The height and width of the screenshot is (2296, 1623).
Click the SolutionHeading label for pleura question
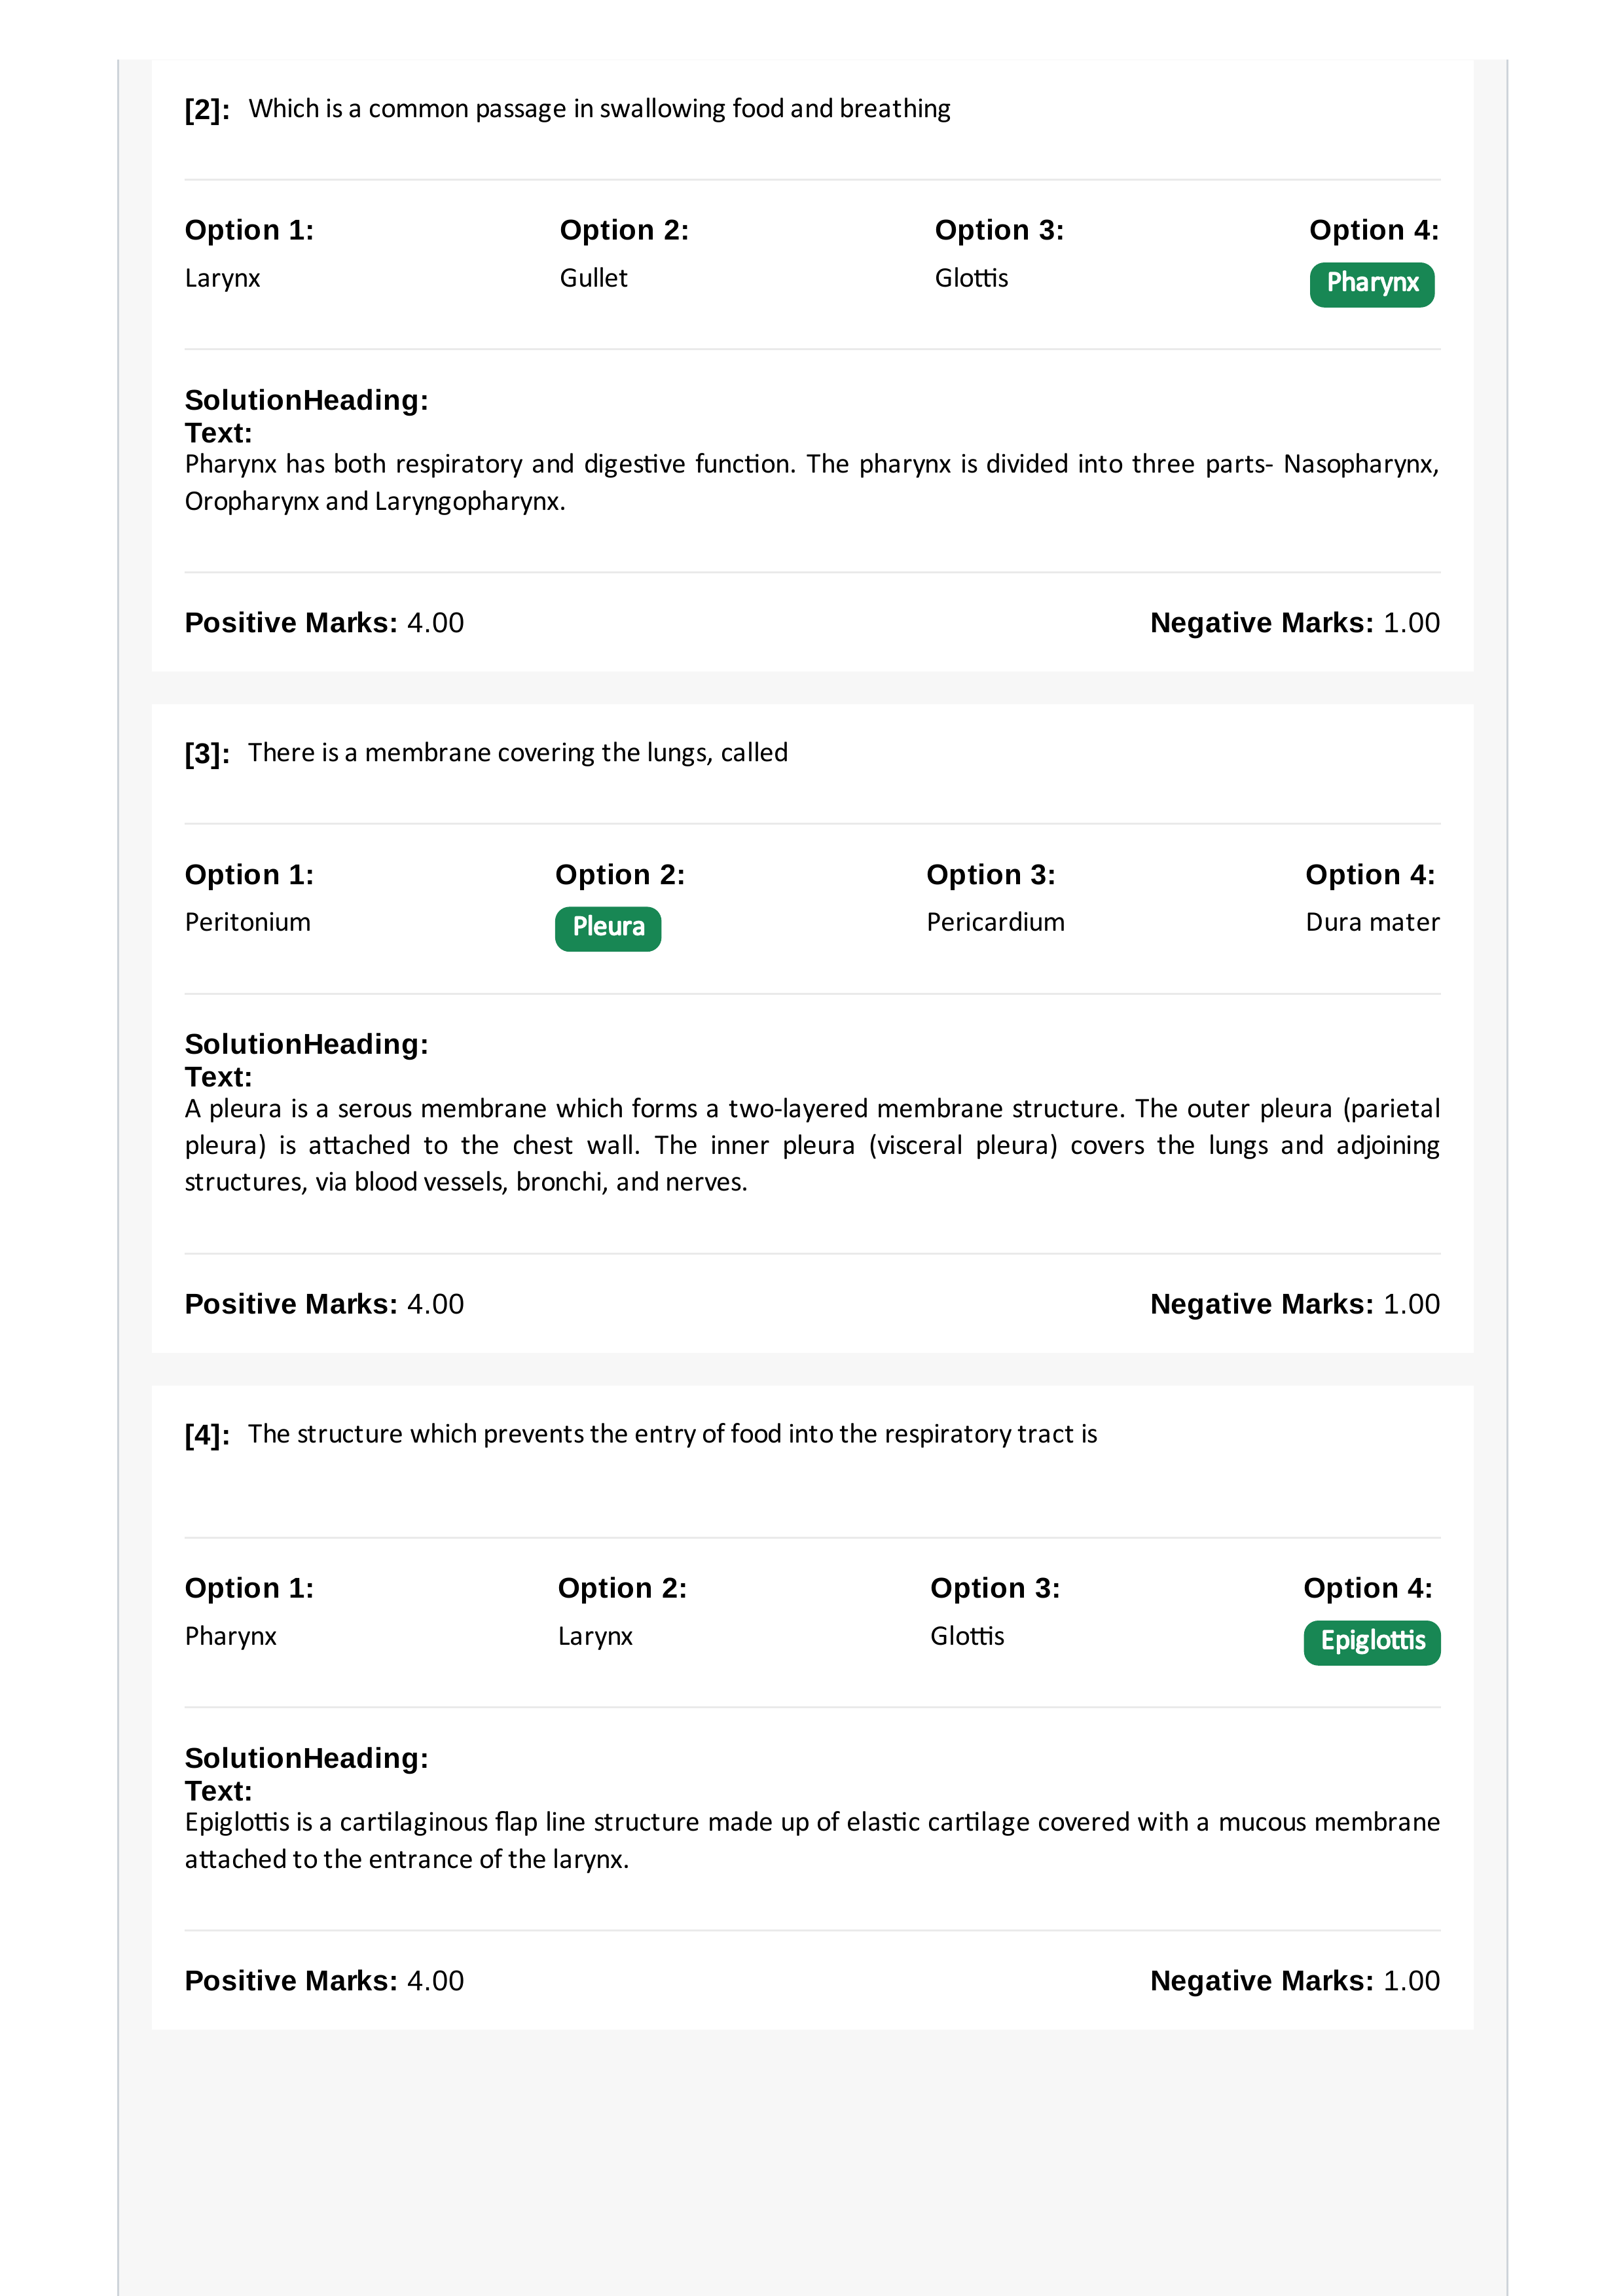[306, 1044]
